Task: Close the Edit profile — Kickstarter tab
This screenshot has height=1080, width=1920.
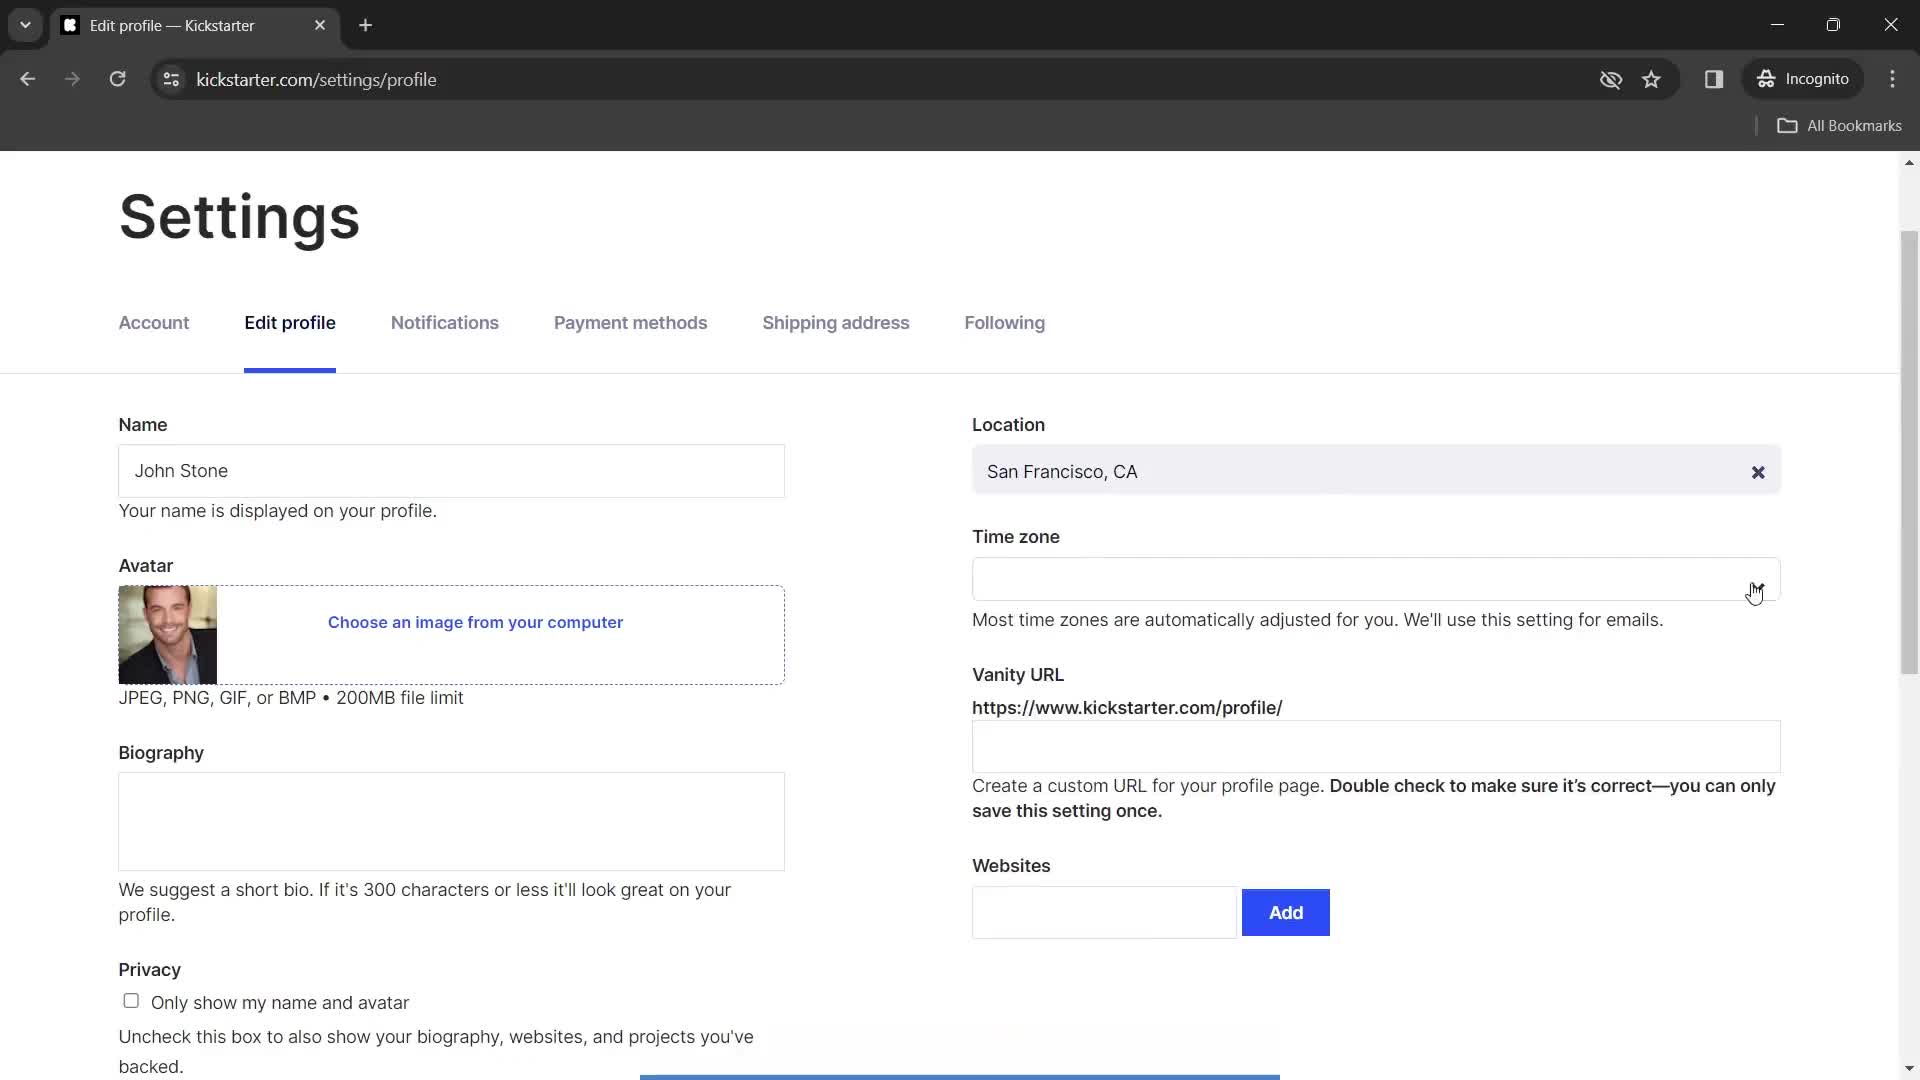Action: (320, 25)
